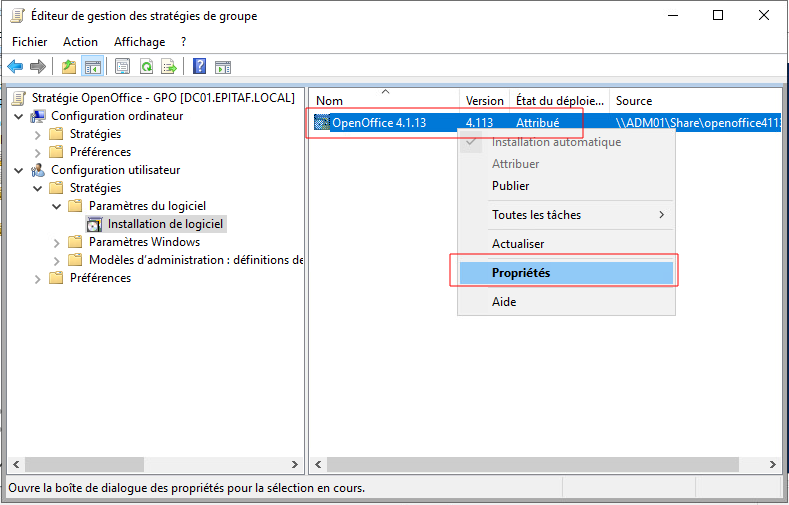
Task: Toggle the console tree show/hide icon
Action: [x=92, y=67]
